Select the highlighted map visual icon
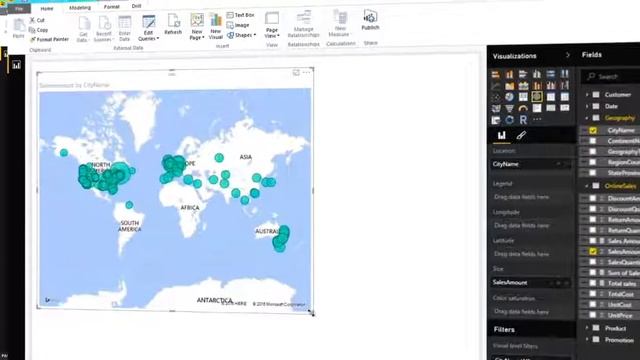640x360 pixels. click(537, 96)
